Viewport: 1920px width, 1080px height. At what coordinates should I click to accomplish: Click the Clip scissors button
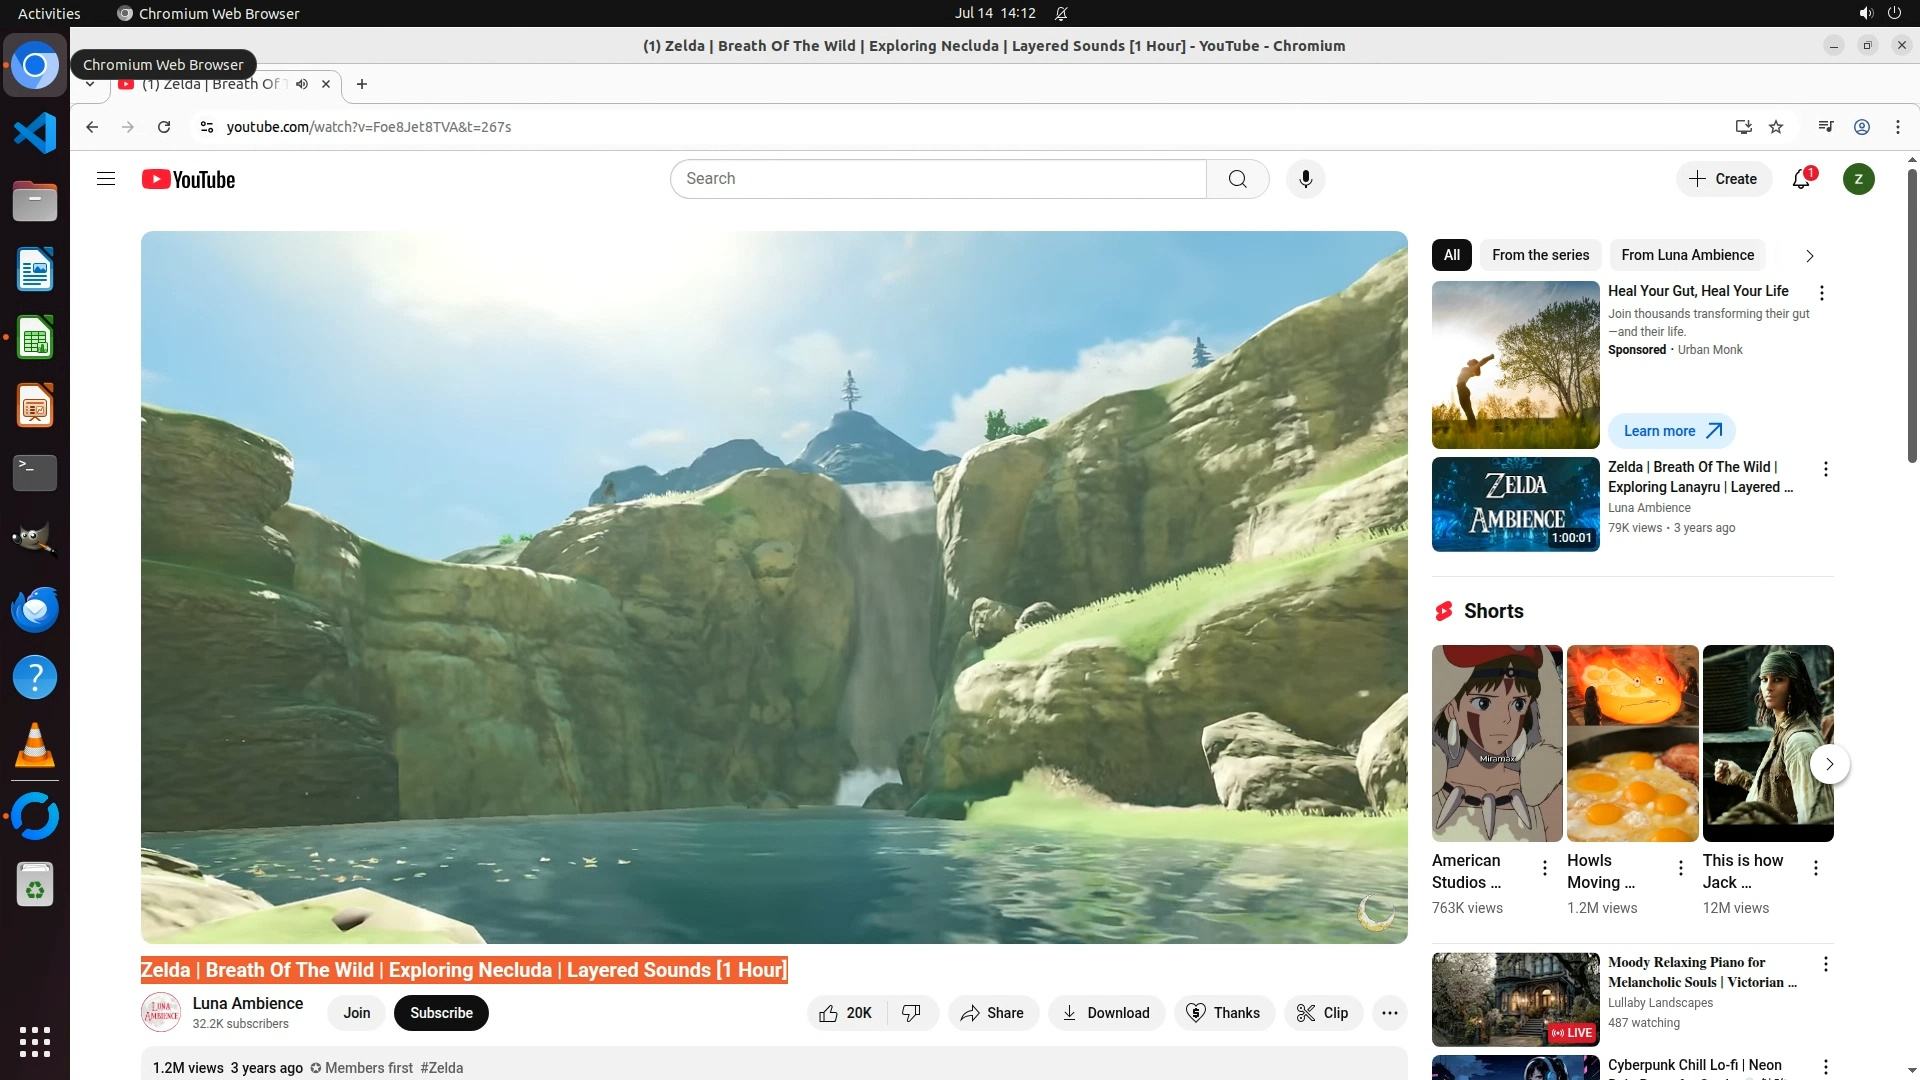point(1322,1013)
